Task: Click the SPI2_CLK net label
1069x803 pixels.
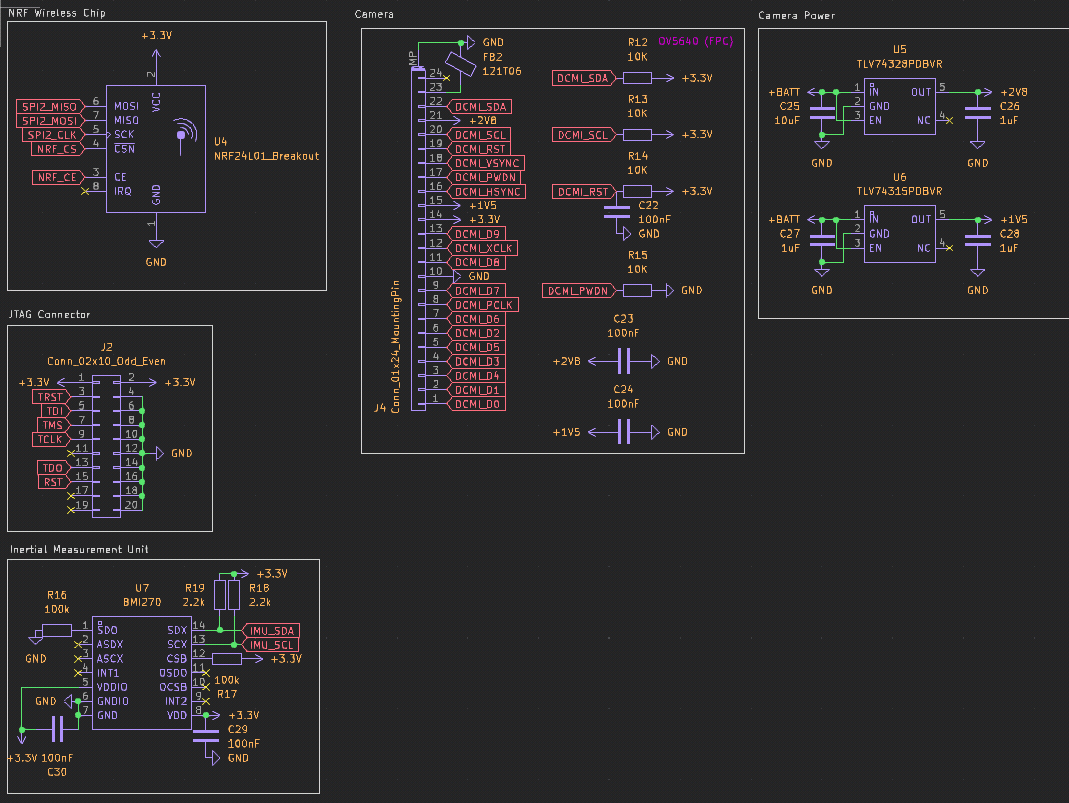Action: point(53,134)
